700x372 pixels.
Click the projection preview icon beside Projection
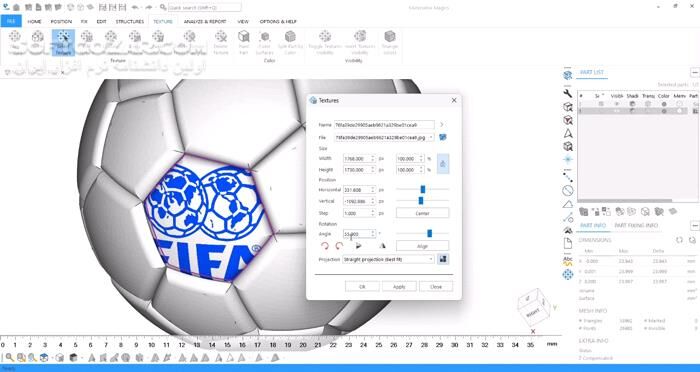coord(443,259)
